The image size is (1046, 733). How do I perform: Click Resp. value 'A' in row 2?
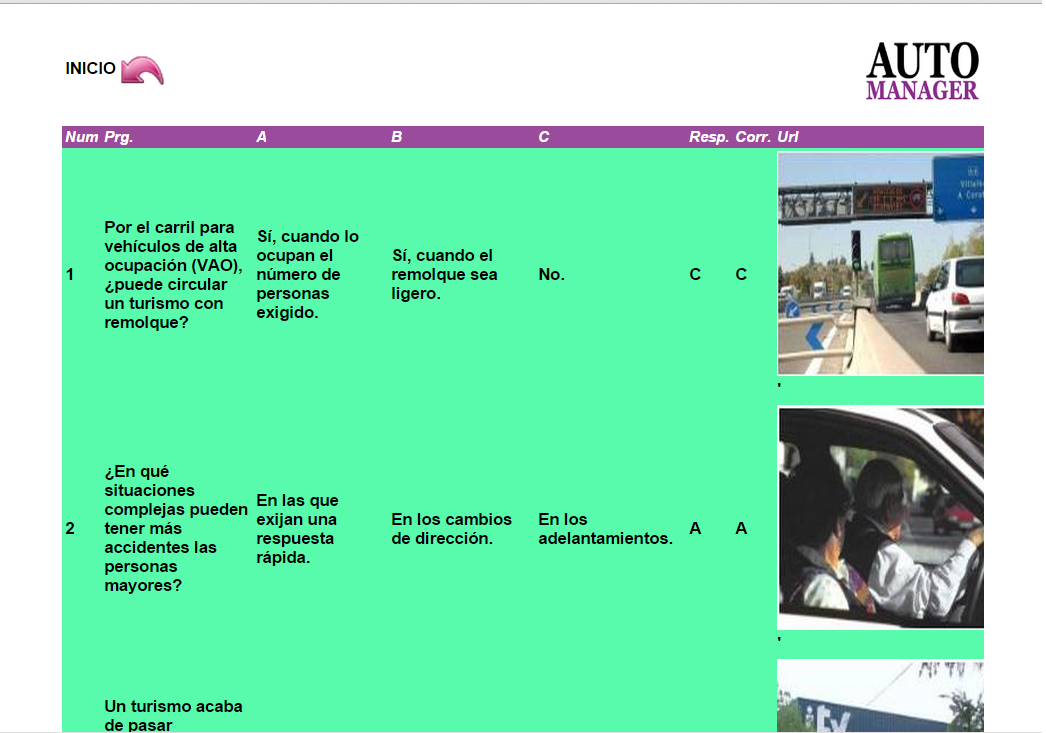click(695, 528)
